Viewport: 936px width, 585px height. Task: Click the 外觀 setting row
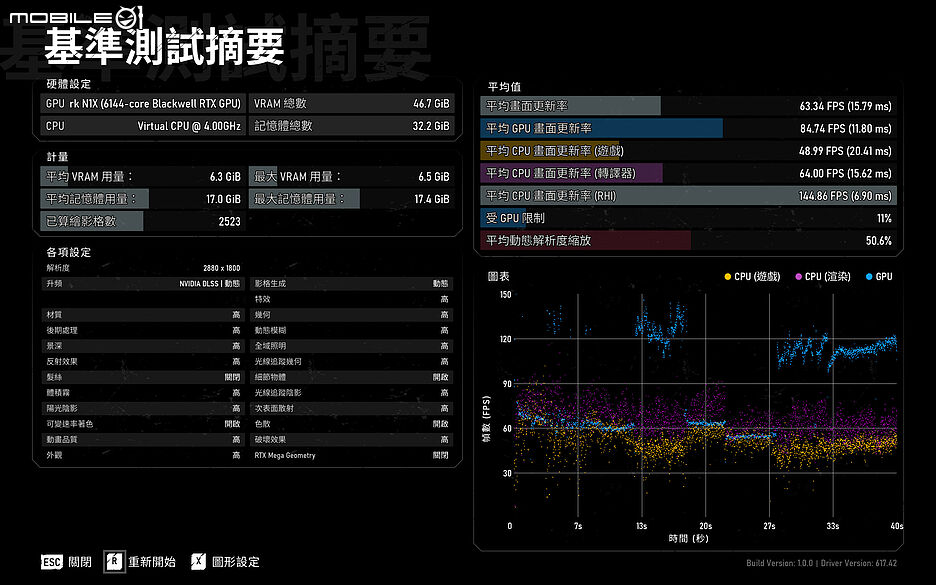[143, 455]
